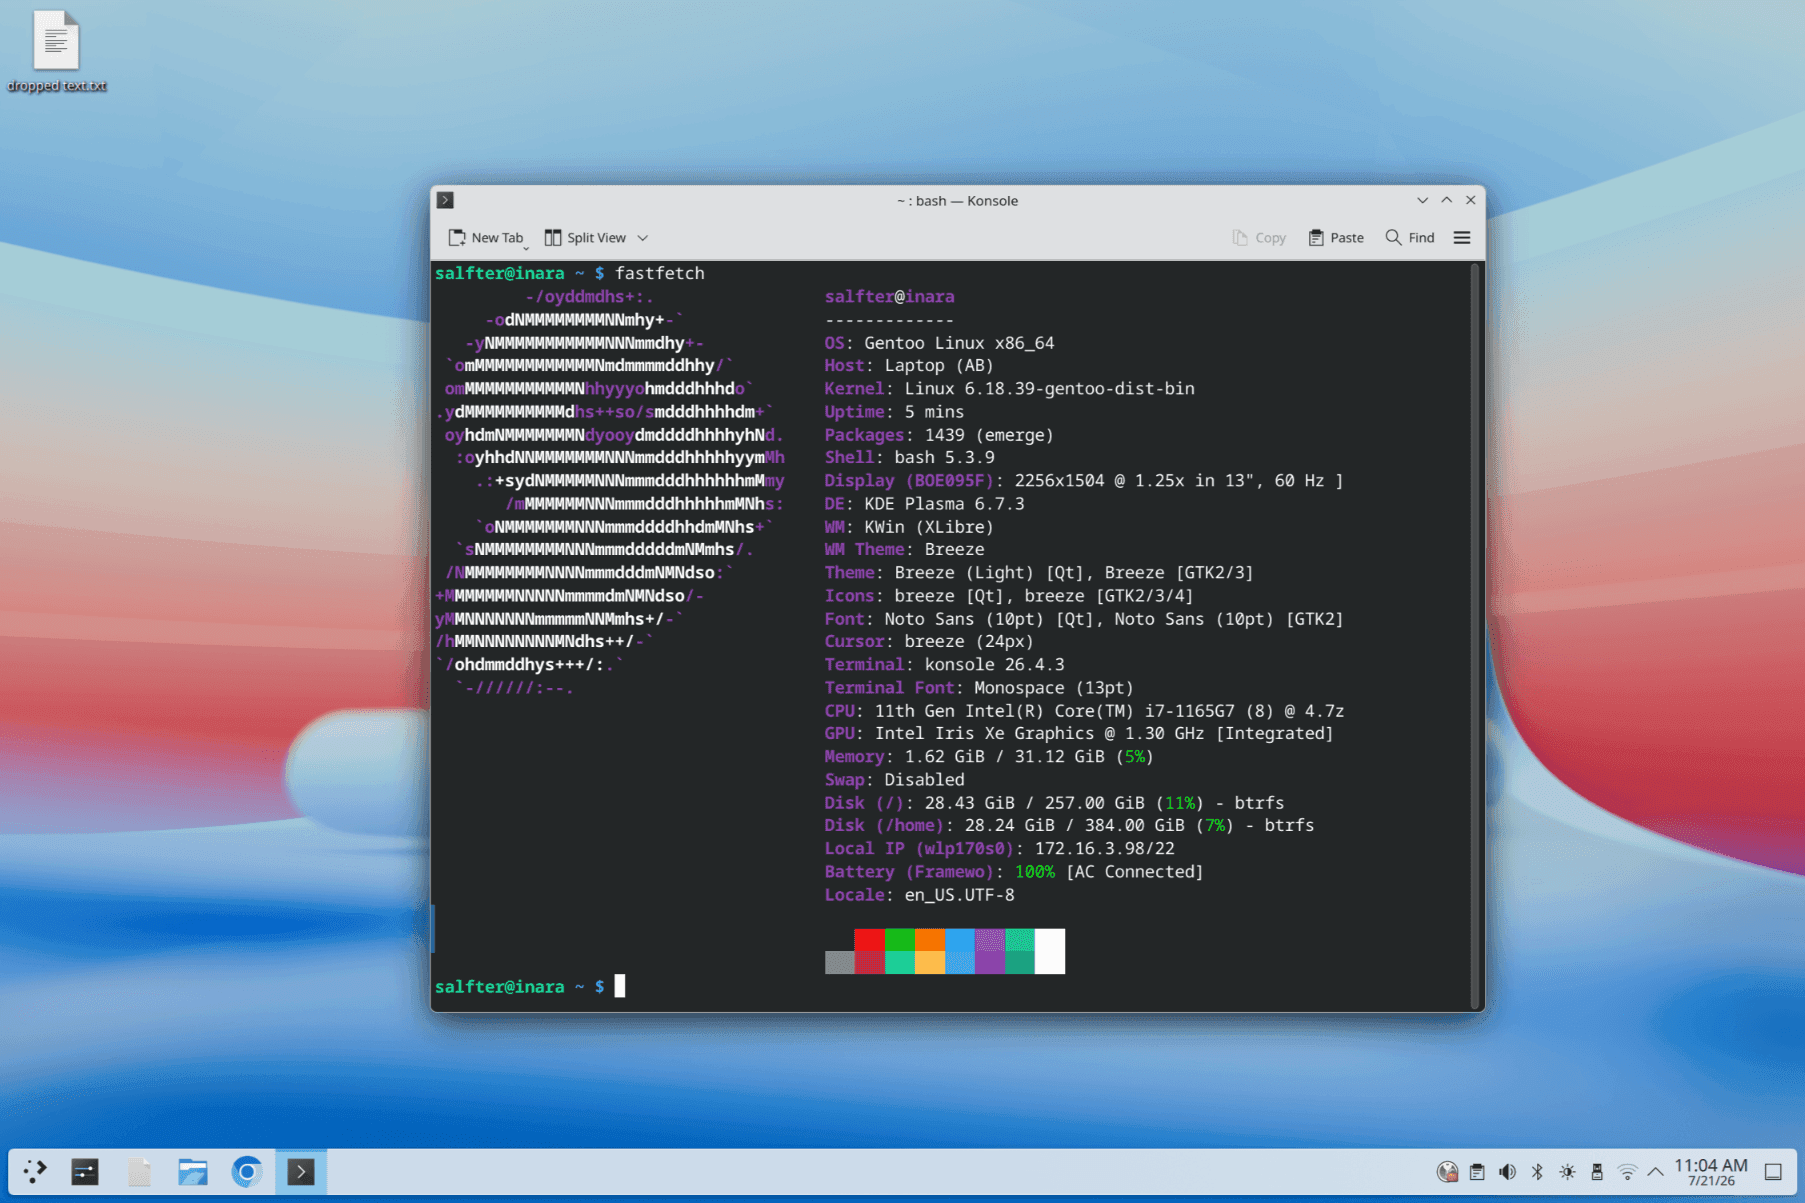The height and width of the screenshot is (1203, 1805).
Task: Open the Bluetooth tray icon
Action: (x=1537, y=1172)
